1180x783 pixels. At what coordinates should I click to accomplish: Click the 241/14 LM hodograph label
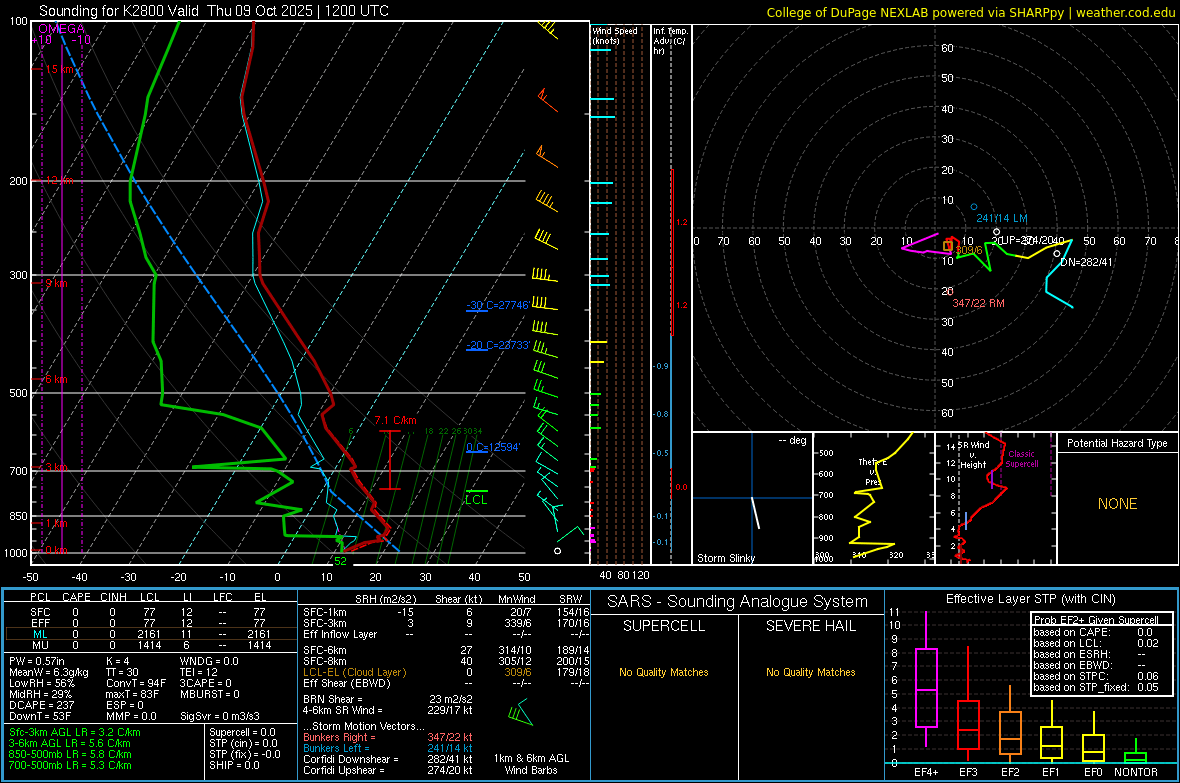coord(1002,218)
